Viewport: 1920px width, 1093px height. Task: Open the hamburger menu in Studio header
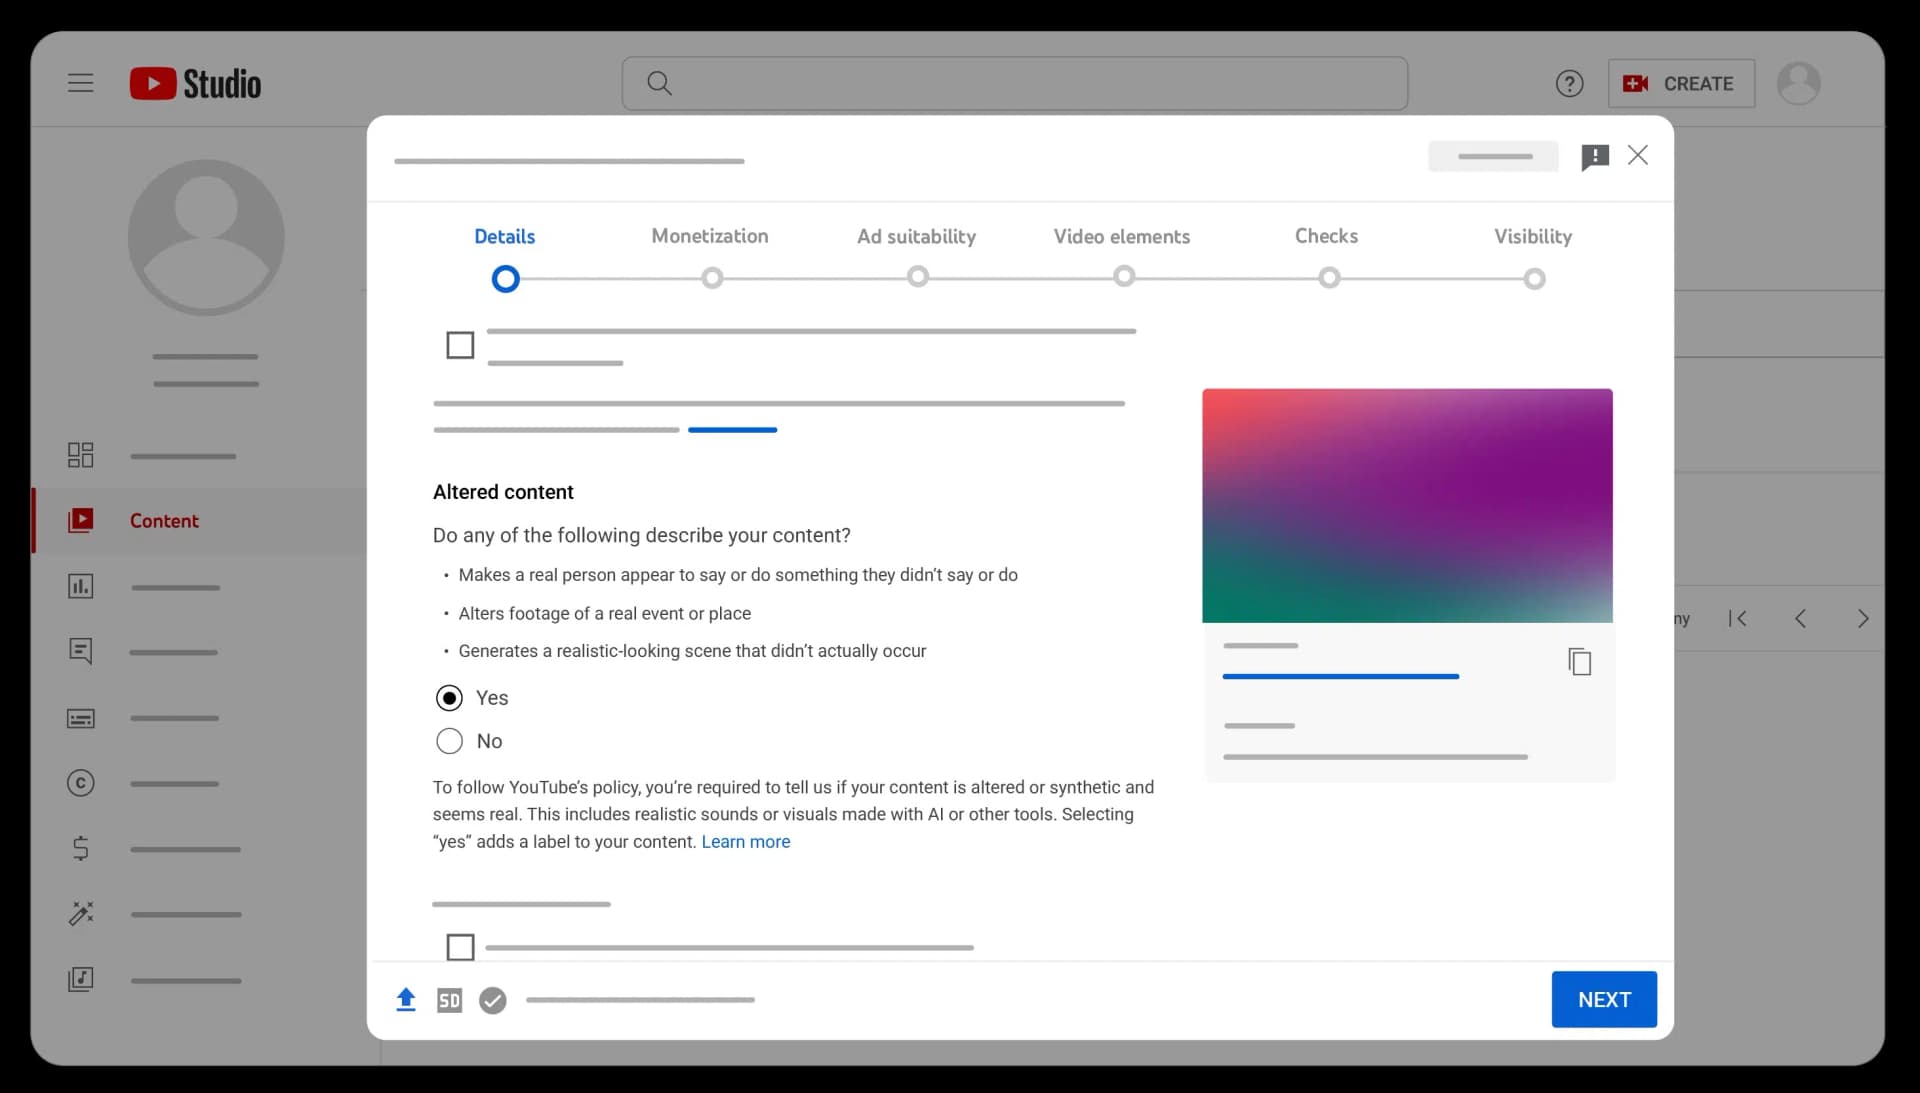pos(80,83)
